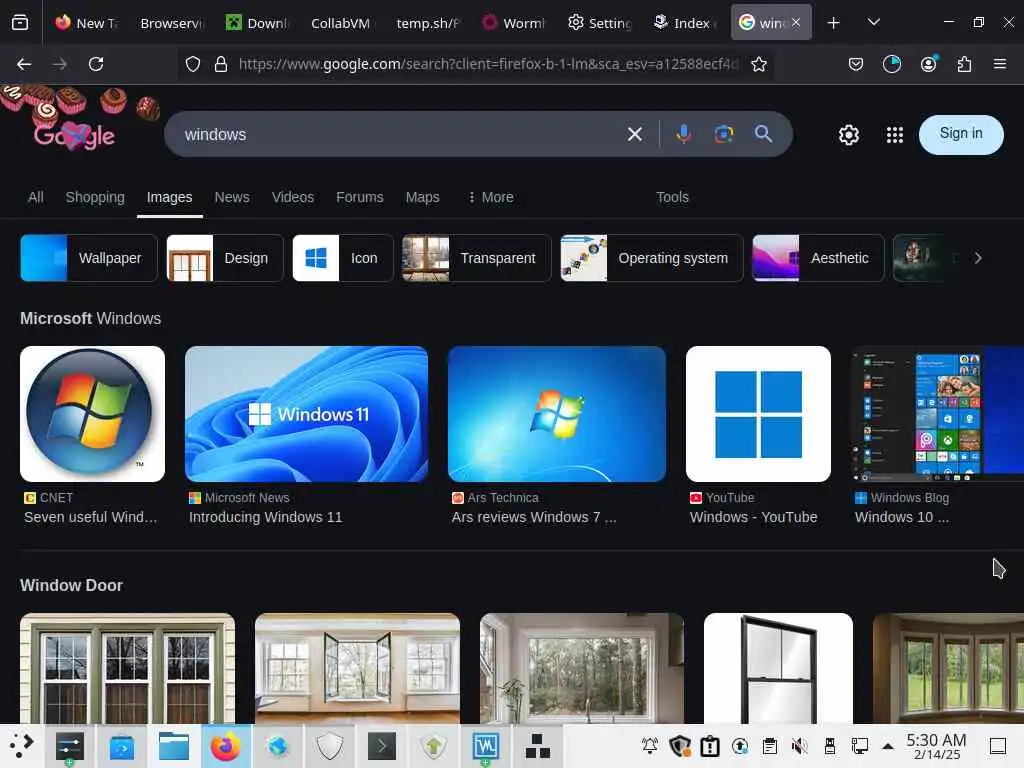Select the Design suggestion chip
Image resolution: width=1024 pixels, height=768 pixels.
225,258
